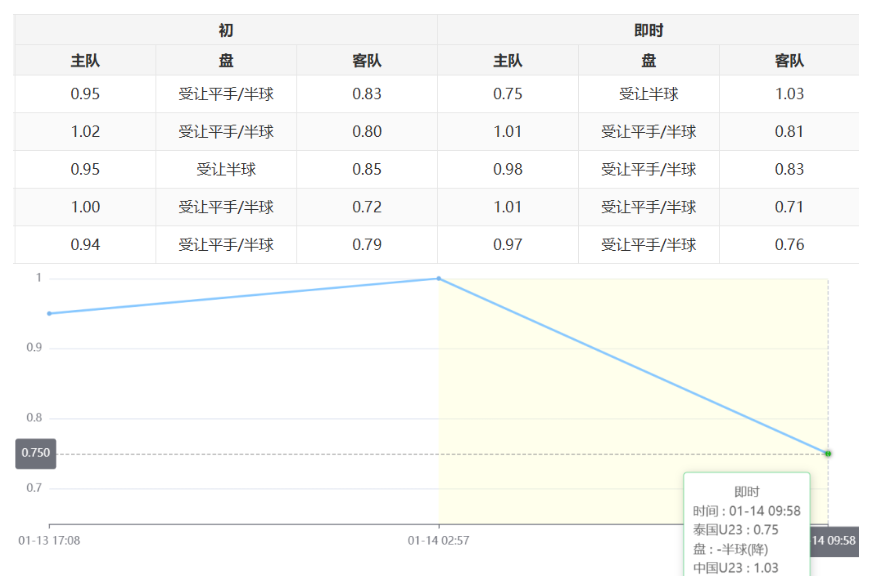878x585 pixels.
Task: Select the 主队 header under 初
Action: tap(85, 61)
